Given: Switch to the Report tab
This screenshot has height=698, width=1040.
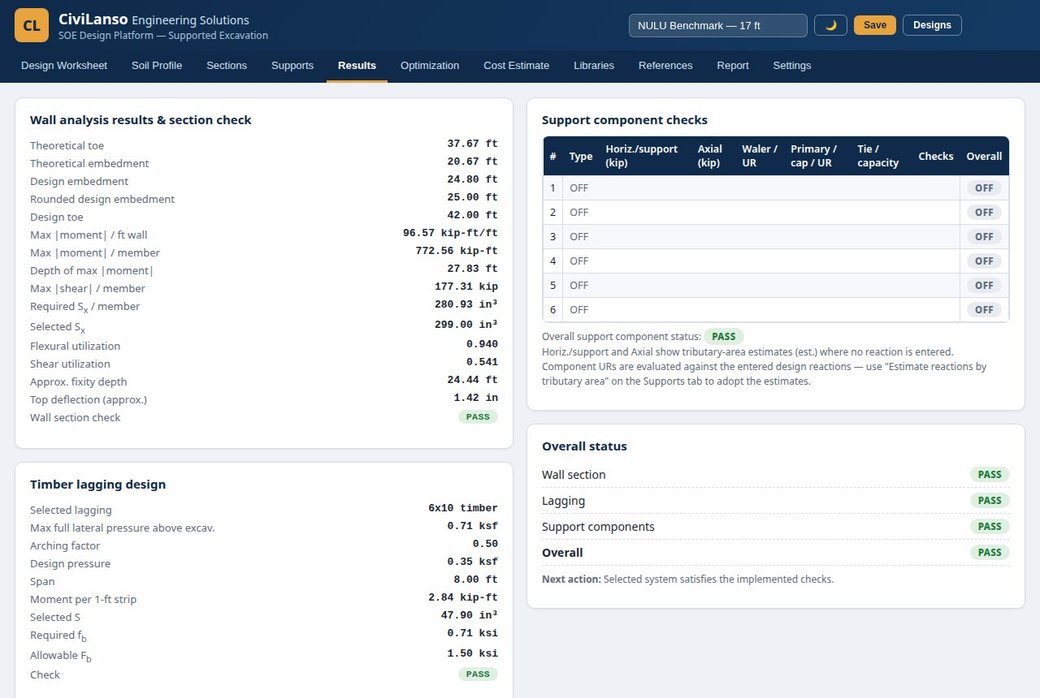Looking at the screenshot, I should 732,66.
